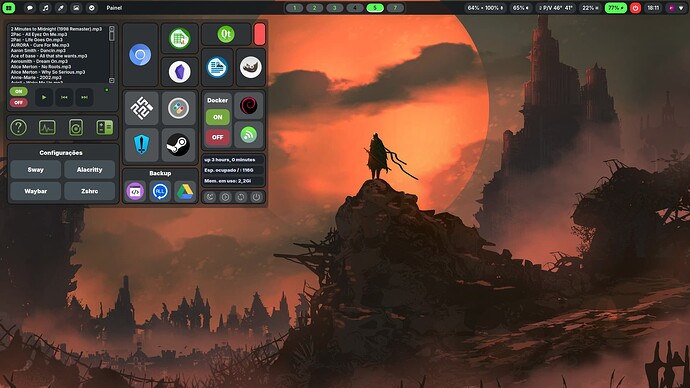This screenshot has height=388, width=690.
Task: Open the white maze-pattern launcher icon
Action: 141,108
